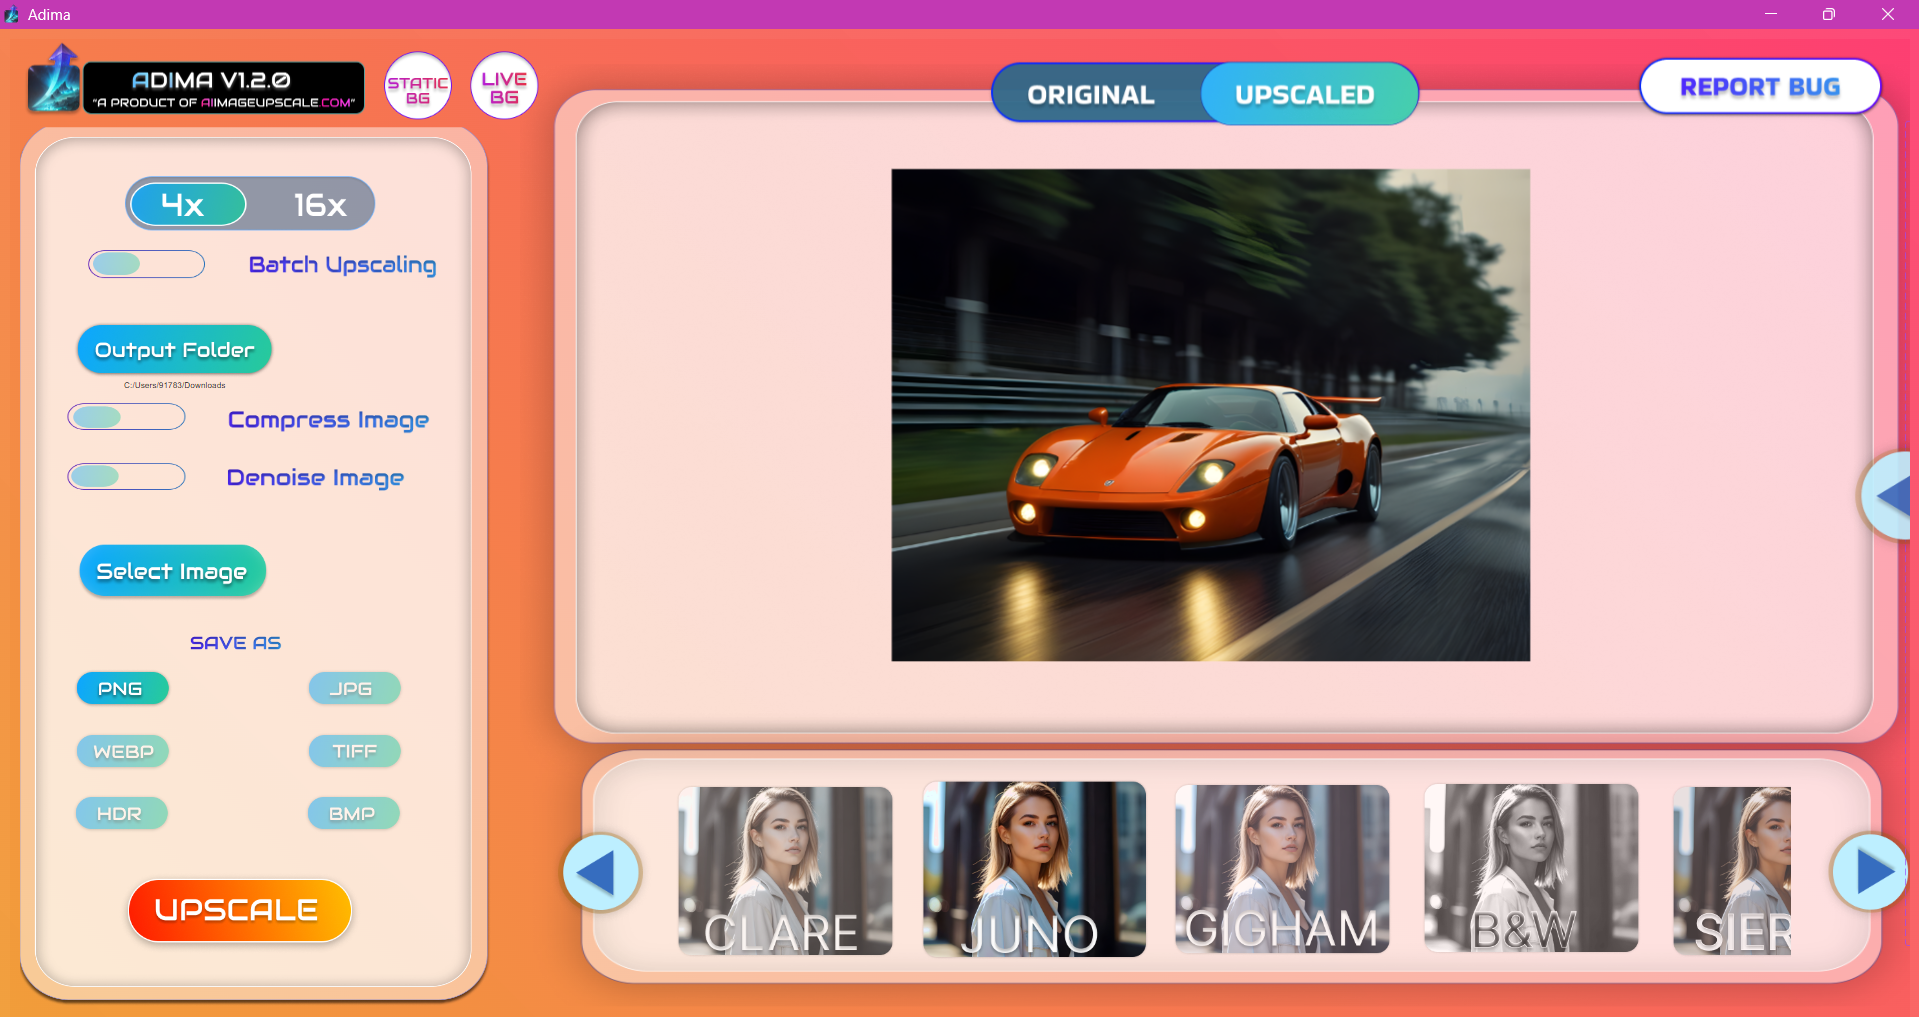
Task: Click the side panel arrow at the right edge
Action: click(x=1886, y=496)
